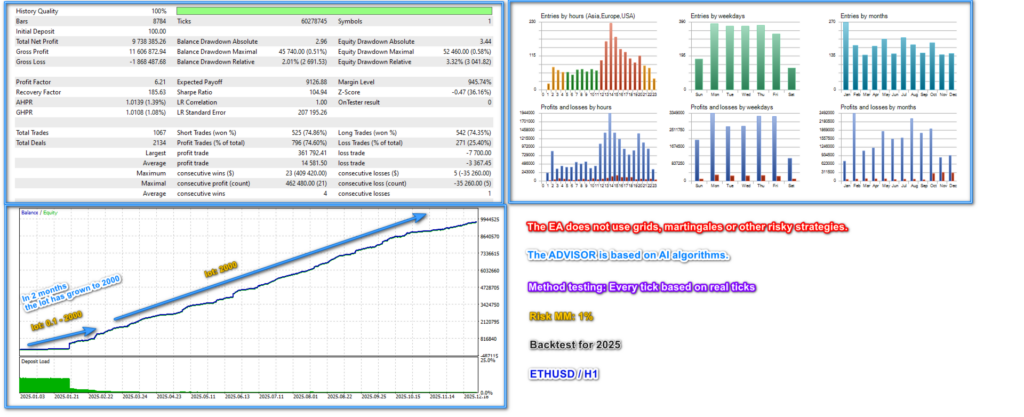Click the Margin Level value 945.74%
This screenshot has height=417, width=1024.
[480, 82]
